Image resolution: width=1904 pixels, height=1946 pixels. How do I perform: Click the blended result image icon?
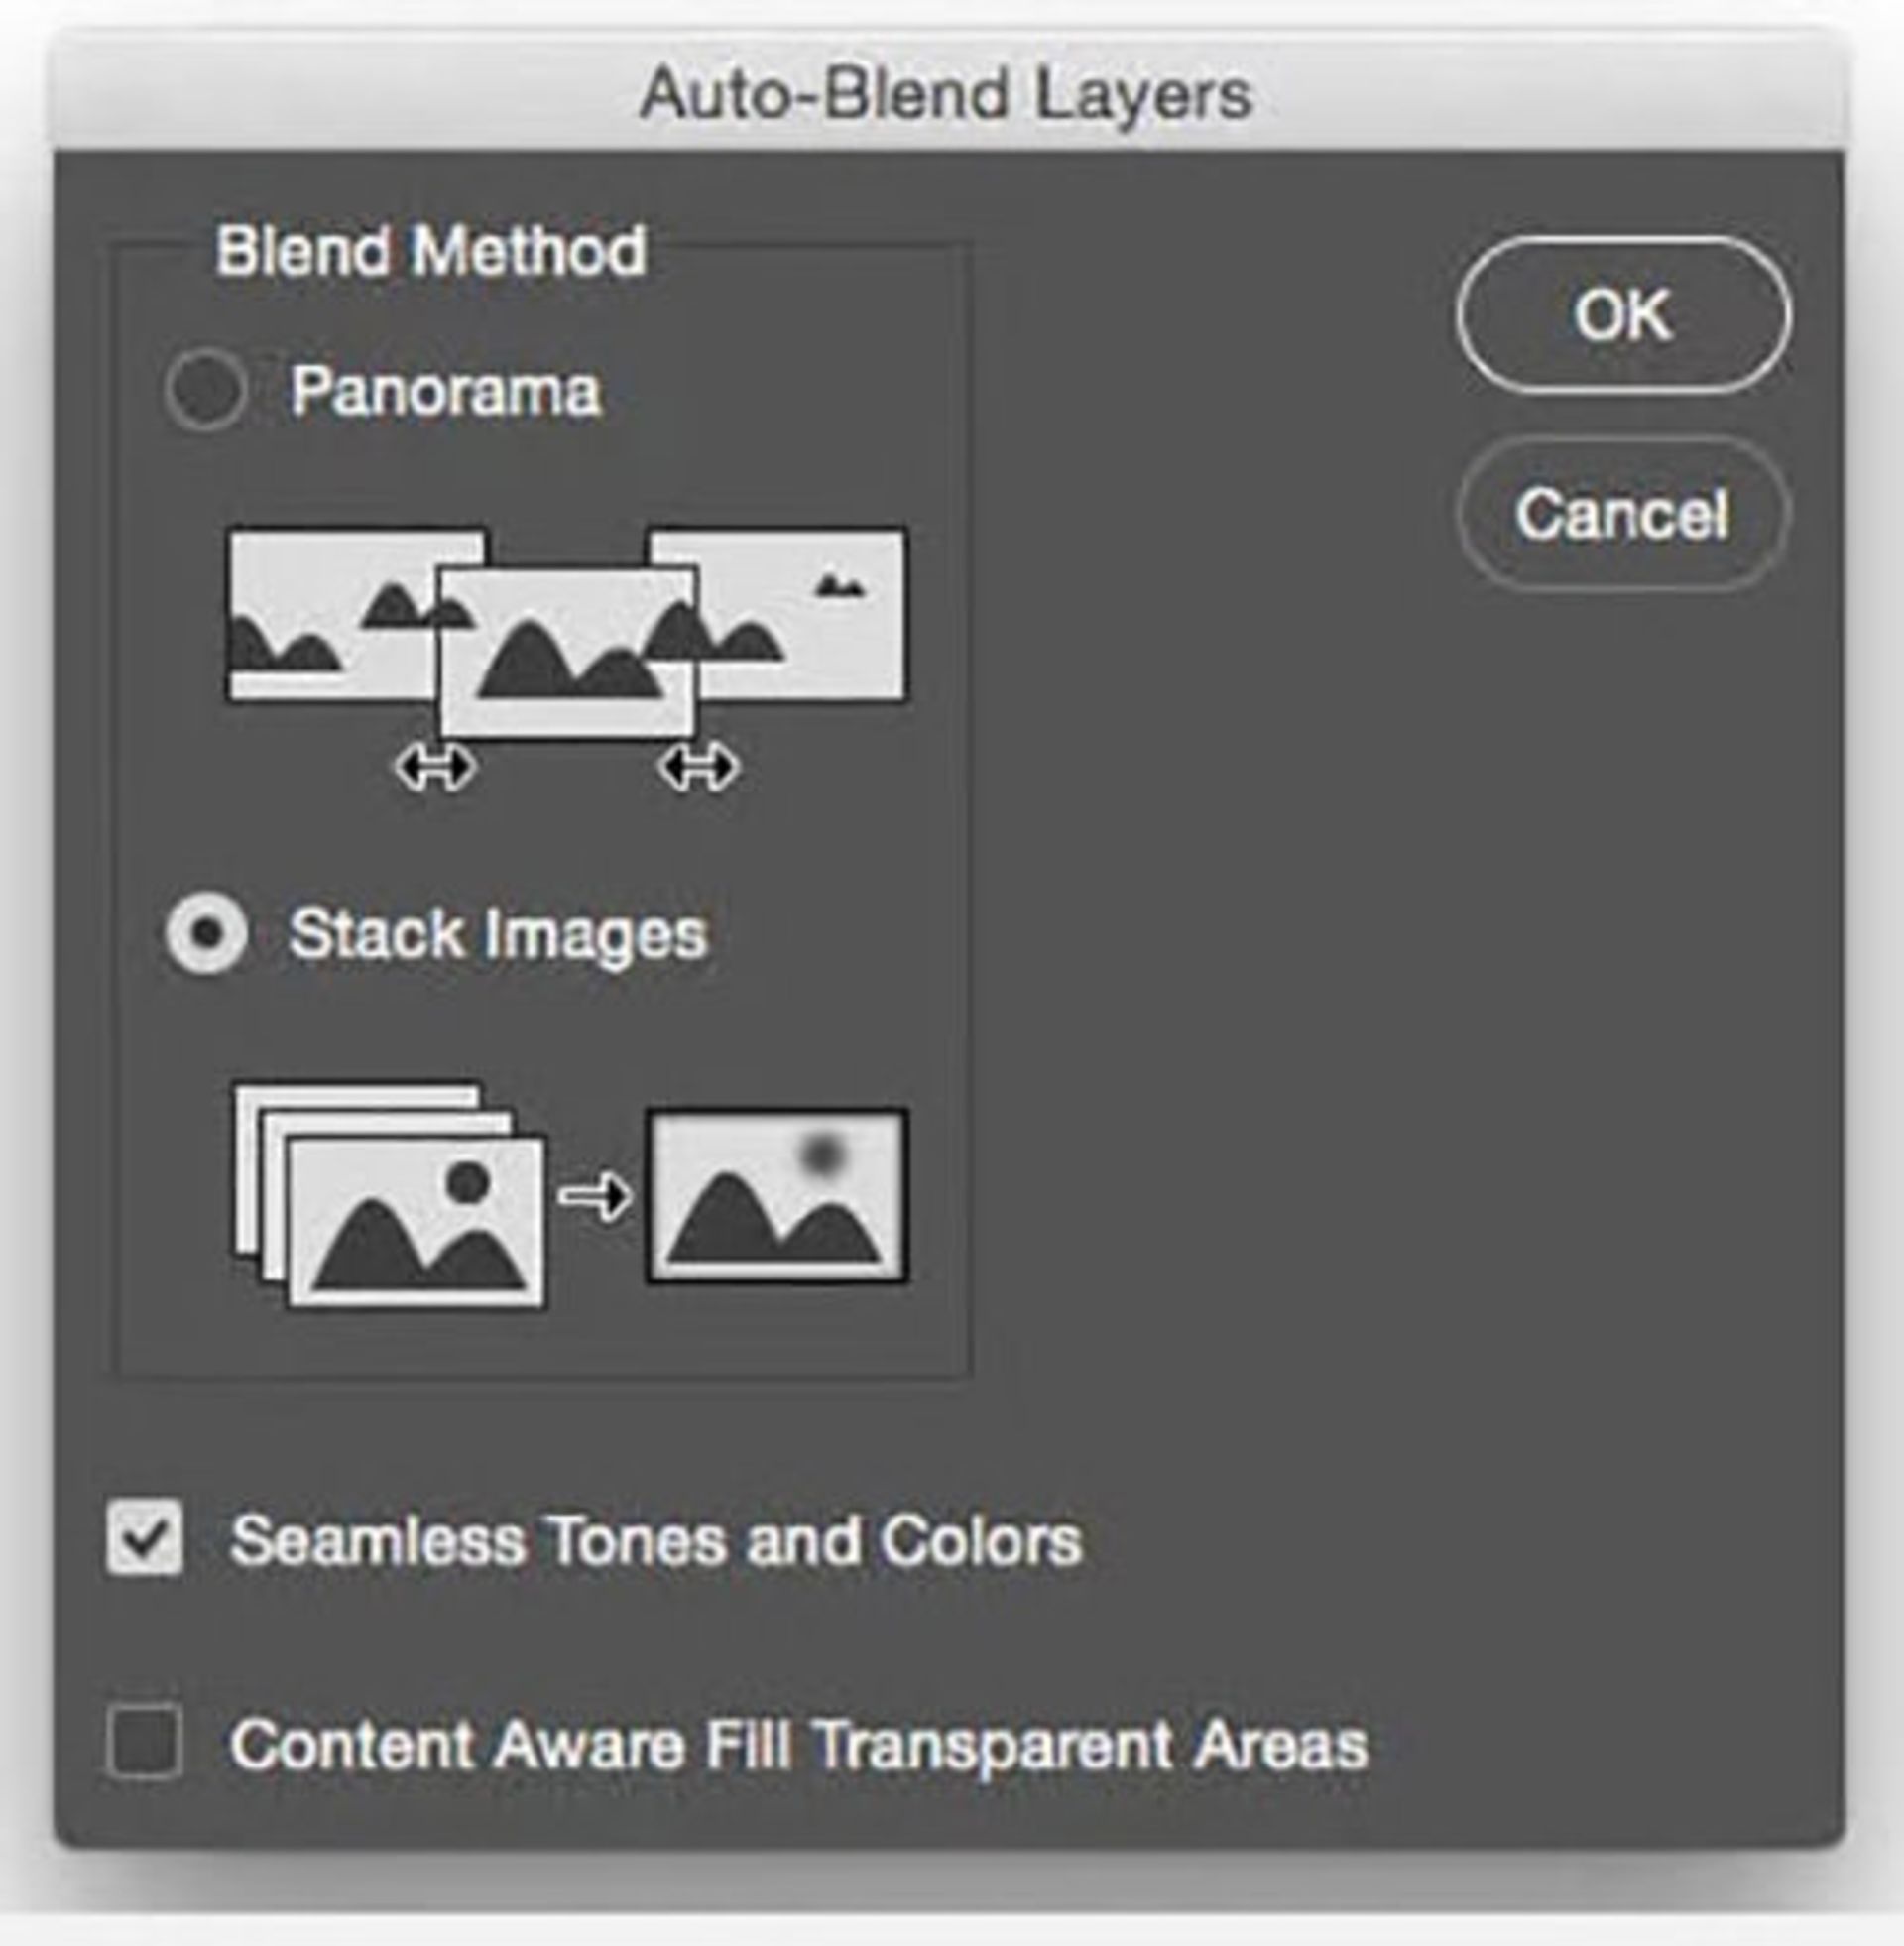click(x=777, y=1196)
